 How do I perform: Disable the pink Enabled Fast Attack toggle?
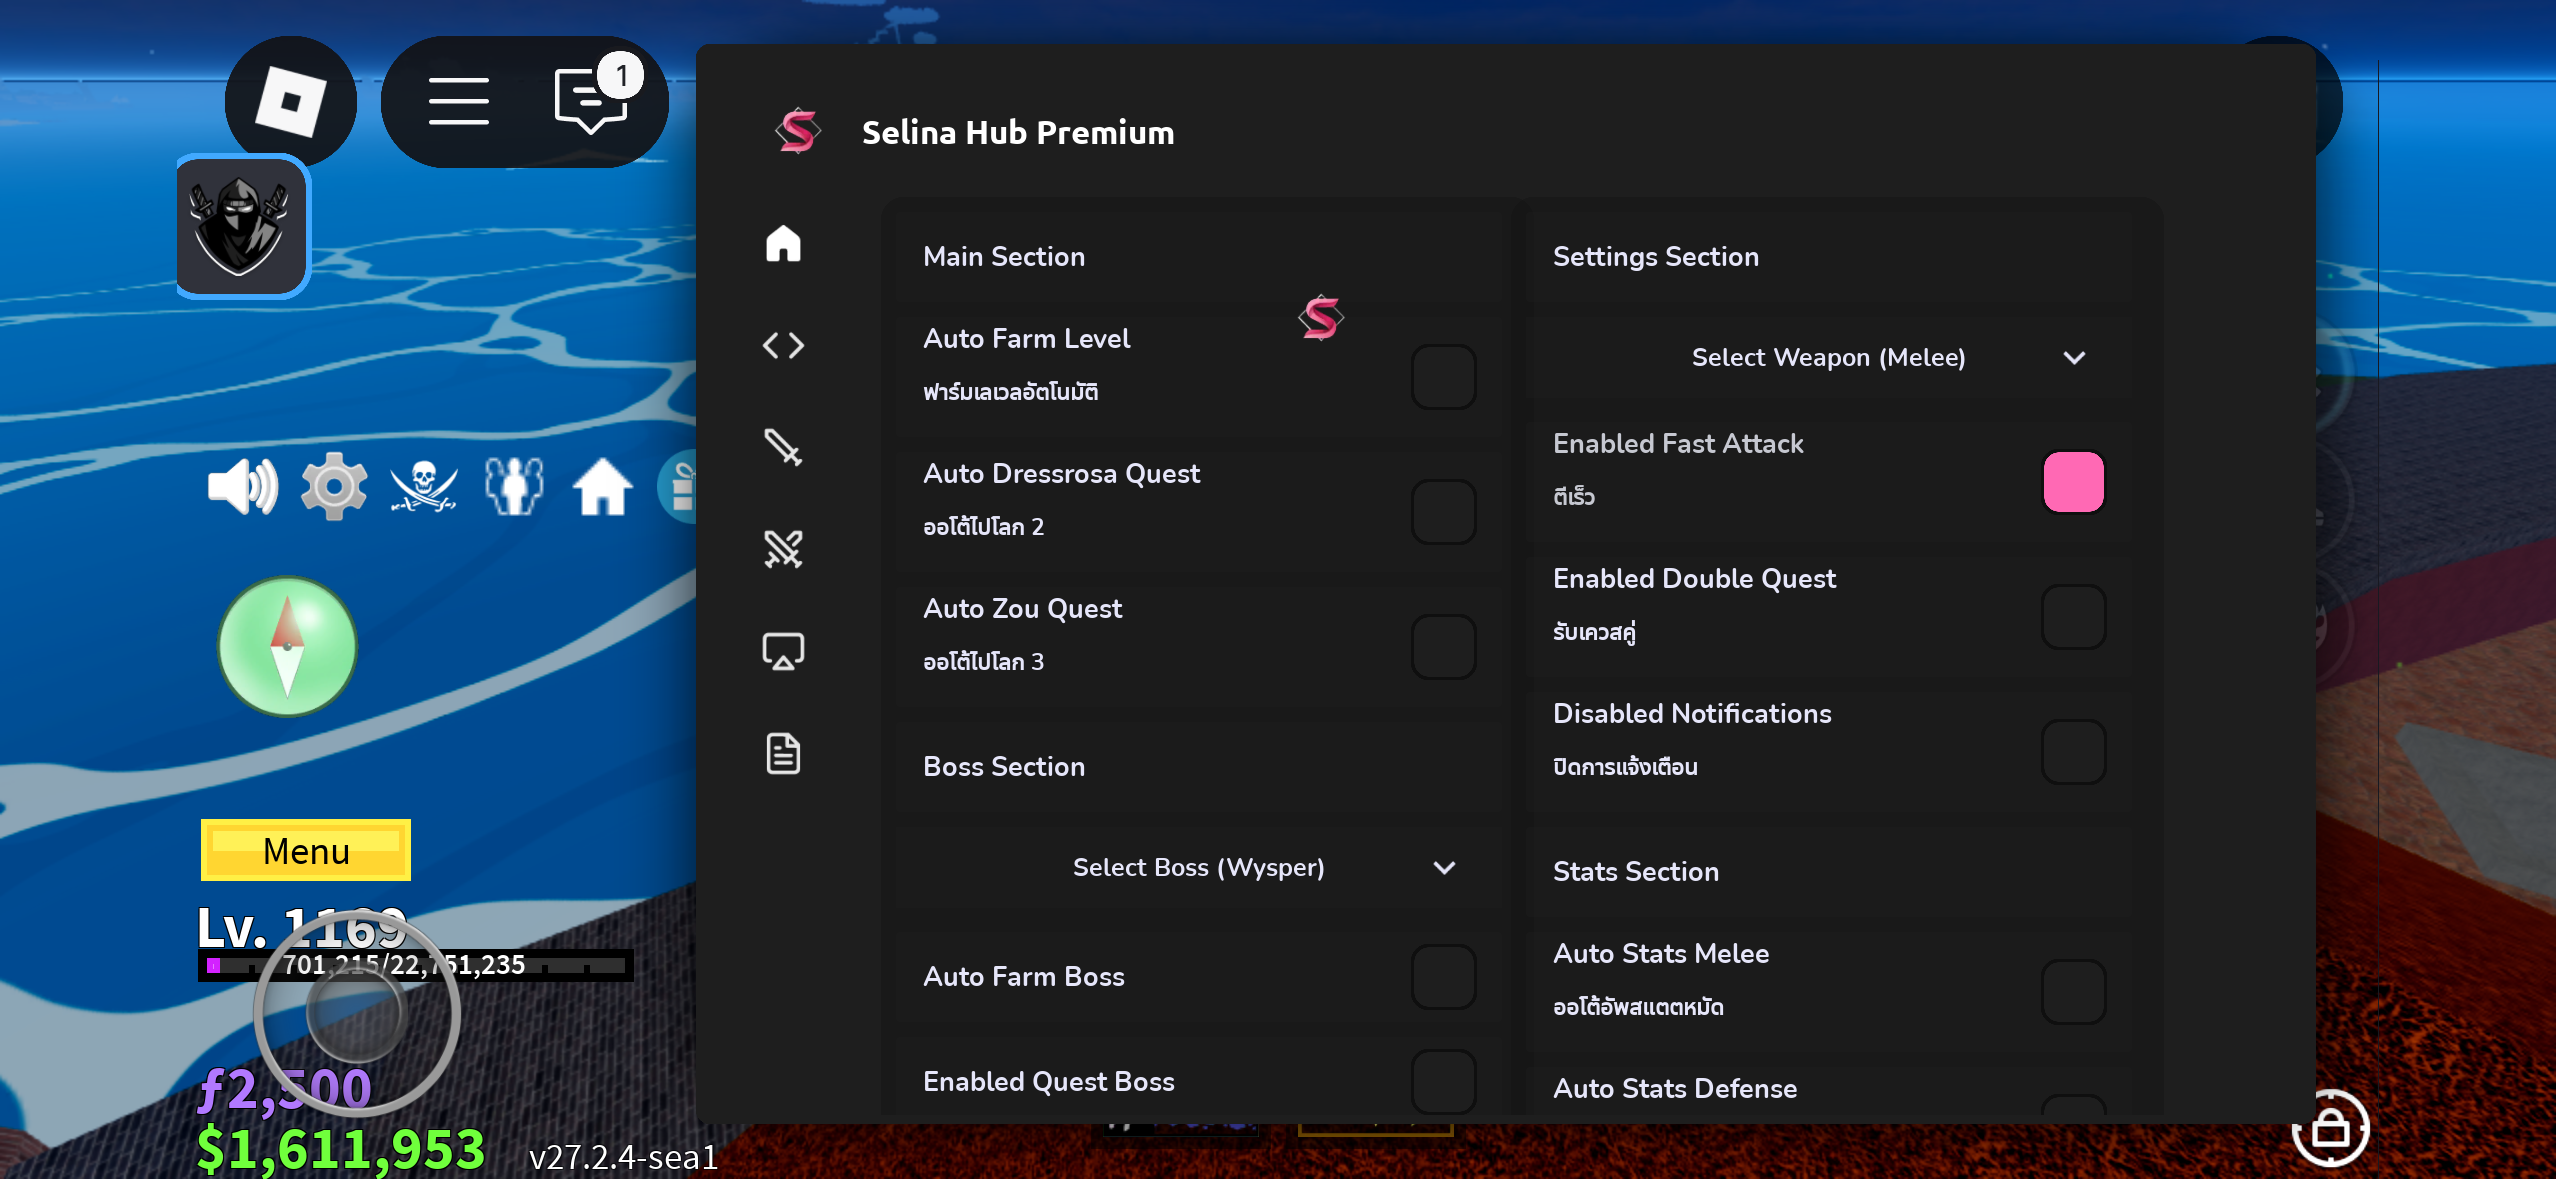point(2073,482)
